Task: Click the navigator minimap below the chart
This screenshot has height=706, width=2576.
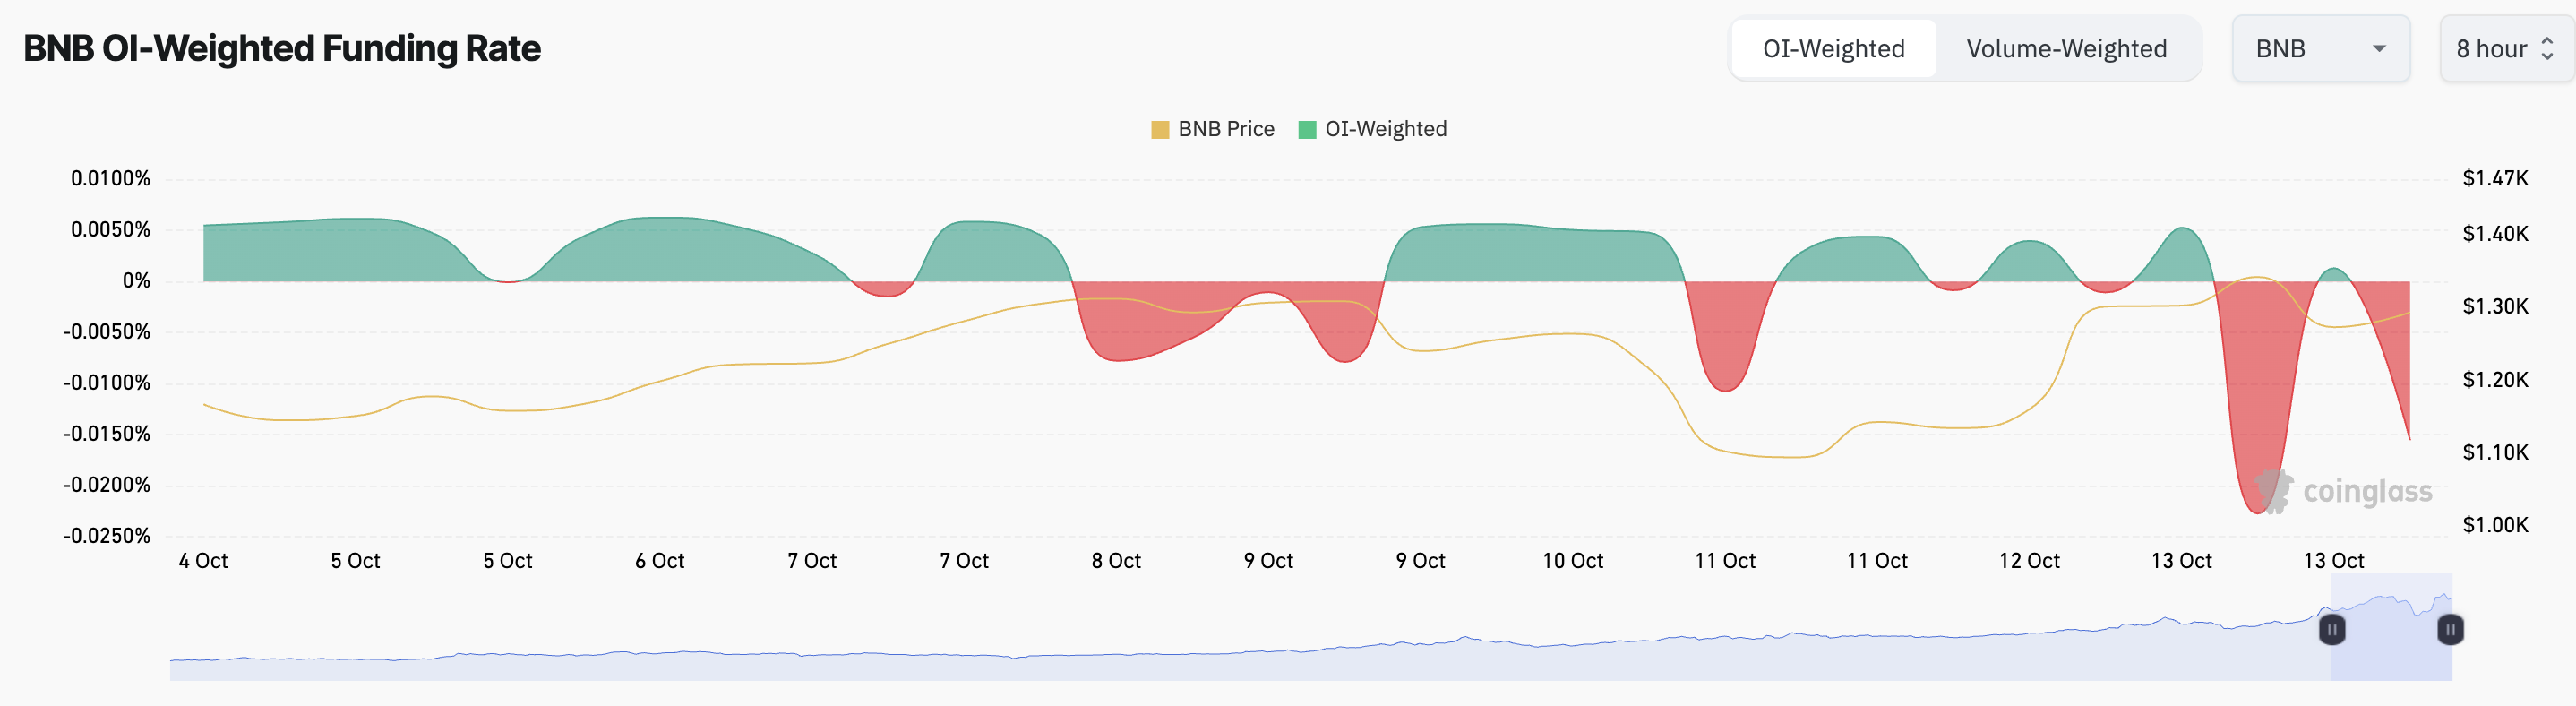Action: [1200, 655]
